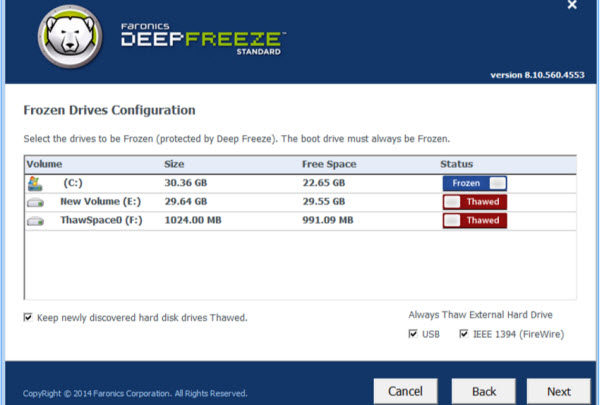Click the 991.09 MB free space value
The width and height of the screenshot is (600, 405).
coord(328,220)
